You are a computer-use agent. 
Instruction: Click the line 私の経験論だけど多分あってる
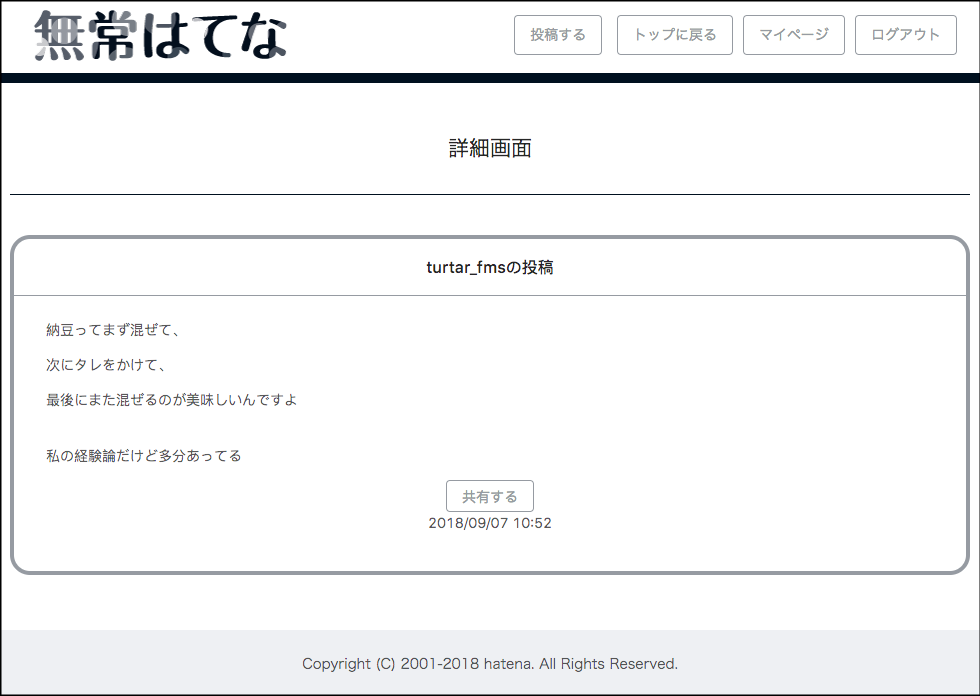click(144, 456)
